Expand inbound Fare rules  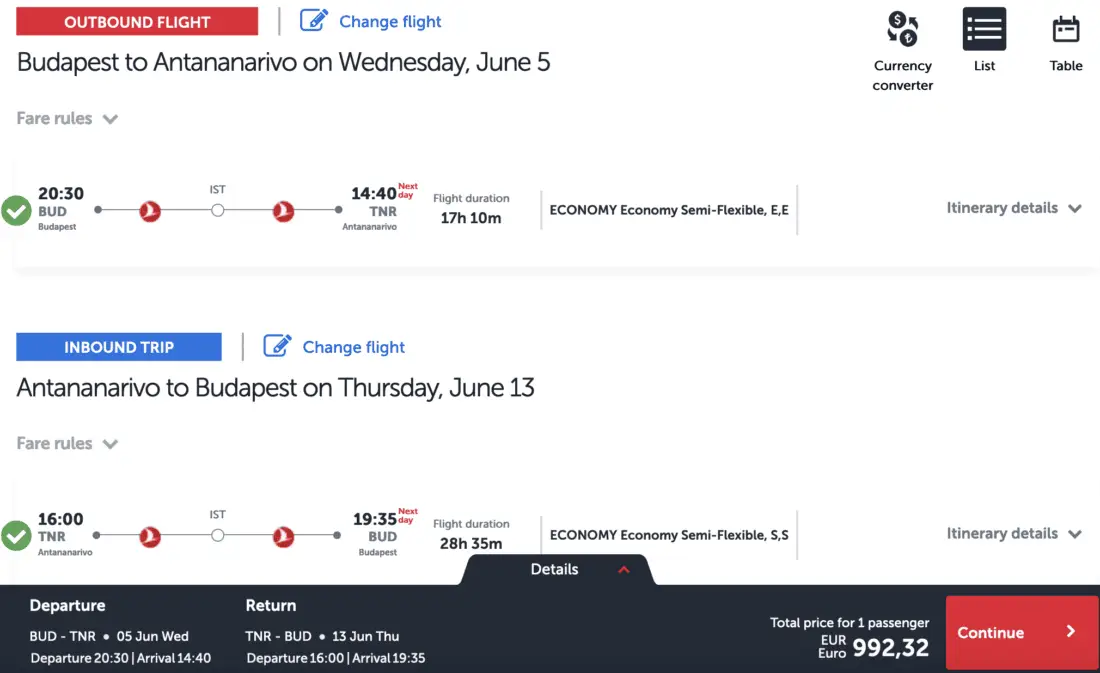[67, 443]
